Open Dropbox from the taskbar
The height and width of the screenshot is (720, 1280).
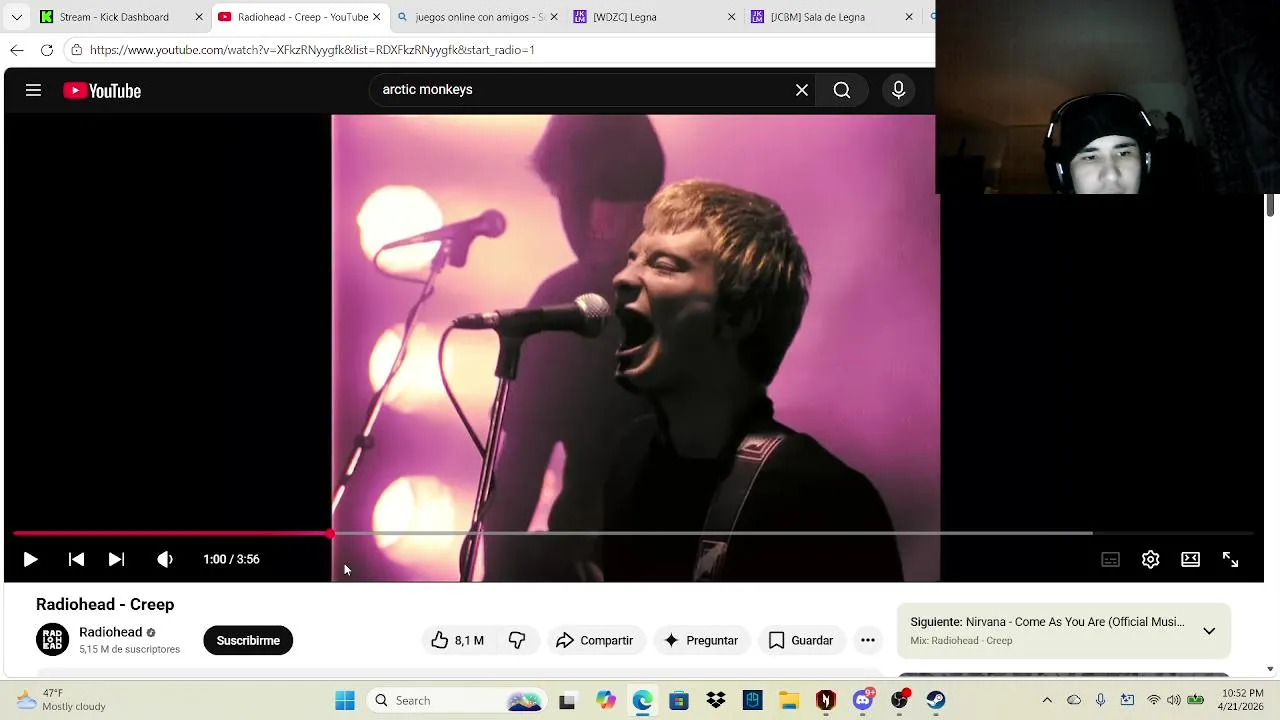[716, 701]
